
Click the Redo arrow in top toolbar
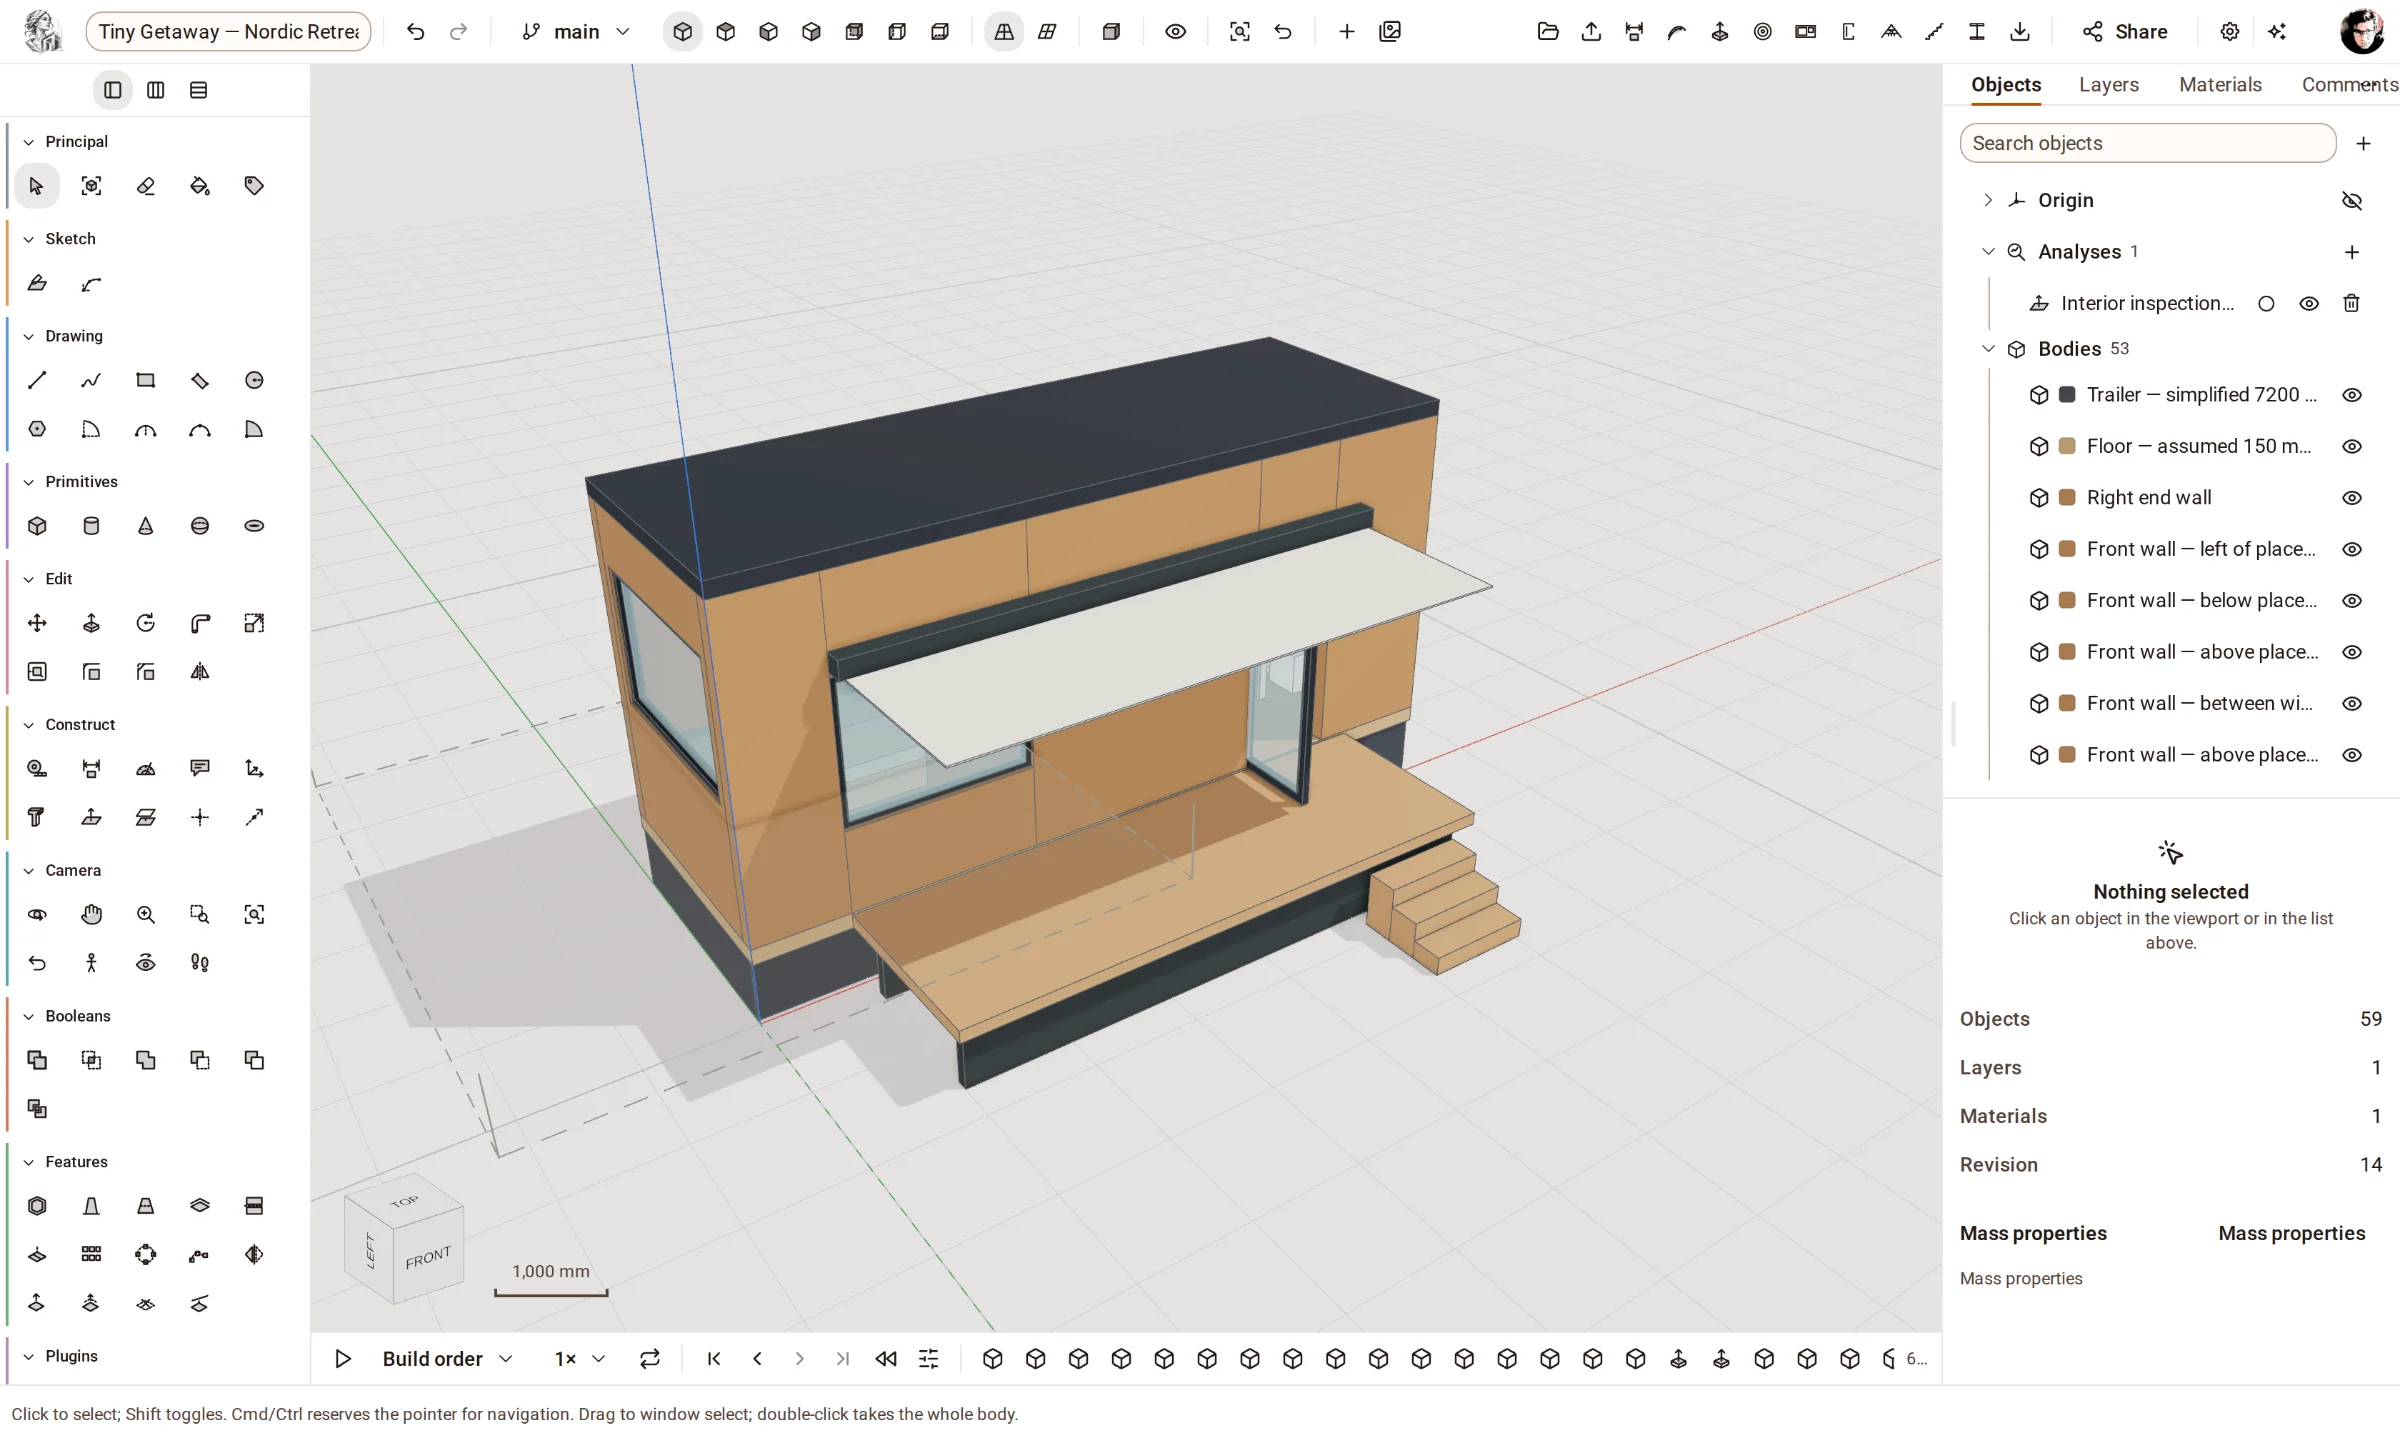coord(458,32)
